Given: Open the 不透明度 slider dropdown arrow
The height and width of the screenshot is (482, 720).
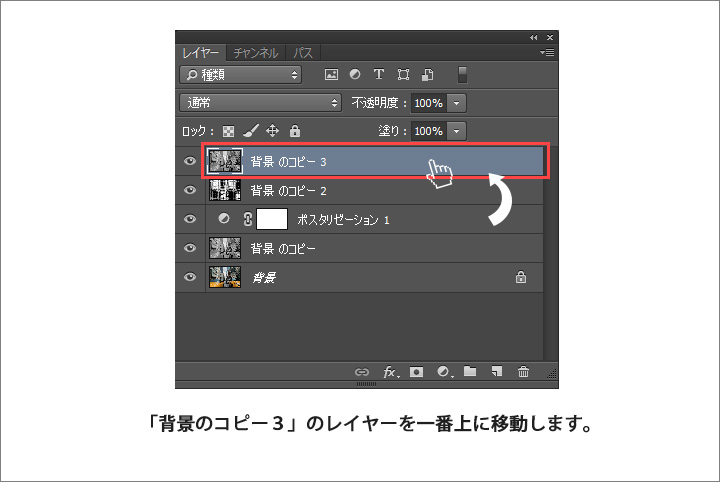Looking at the screenshot, I should pos(456,103).
